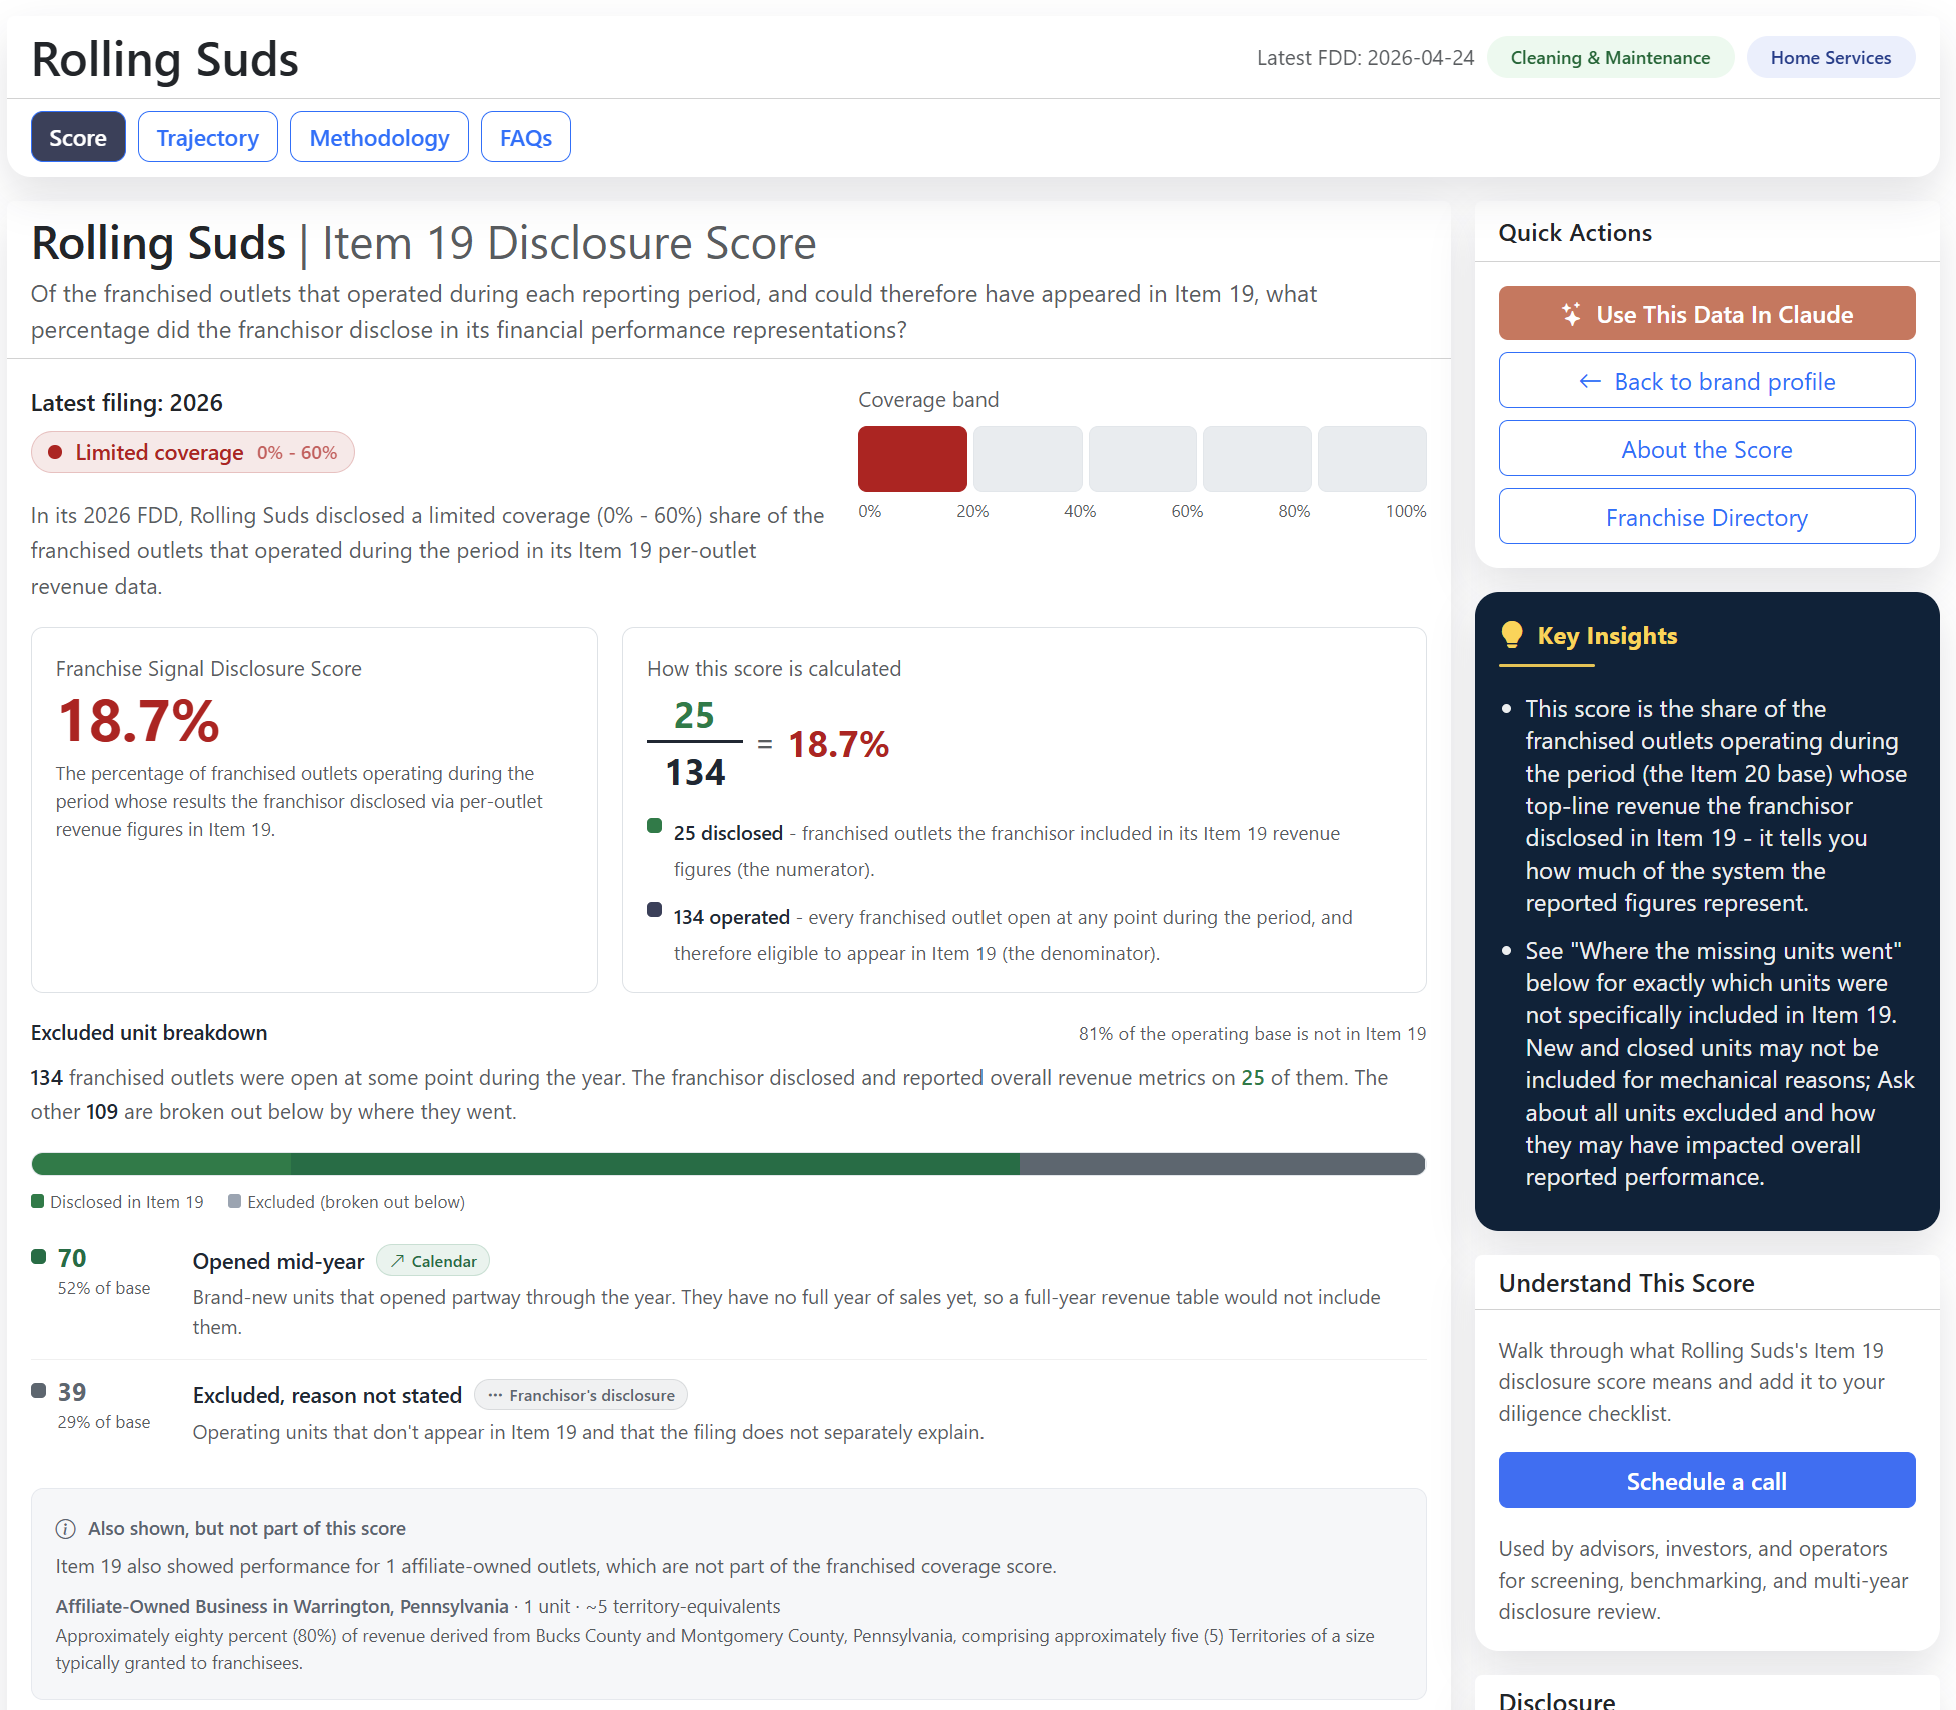Click the Latest FDD: 2026-04-24 text

(1365, 57)
